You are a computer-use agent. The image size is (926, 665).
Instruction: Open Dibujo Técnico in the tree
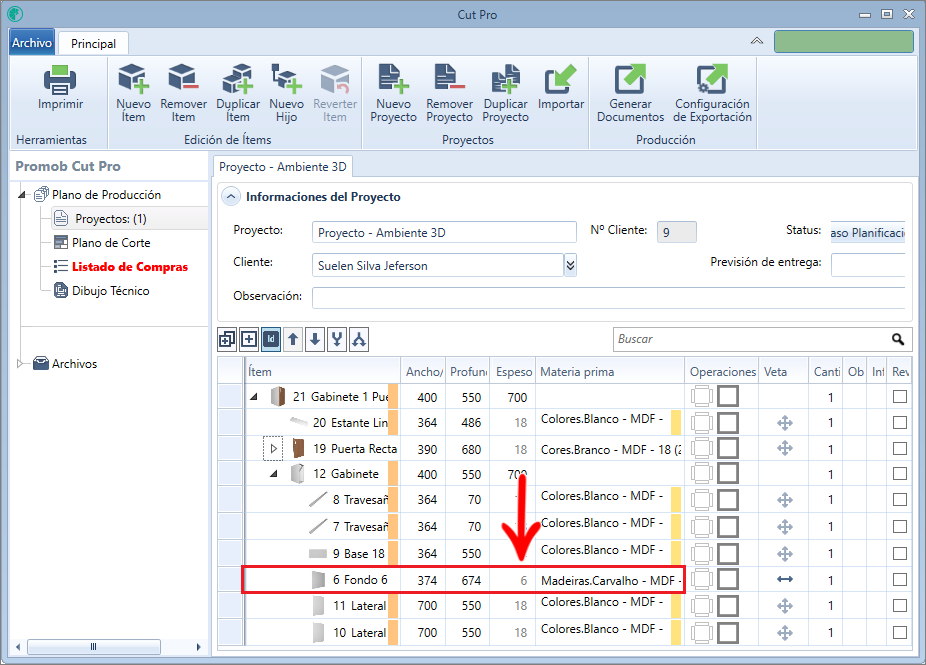tap(110, 291)
